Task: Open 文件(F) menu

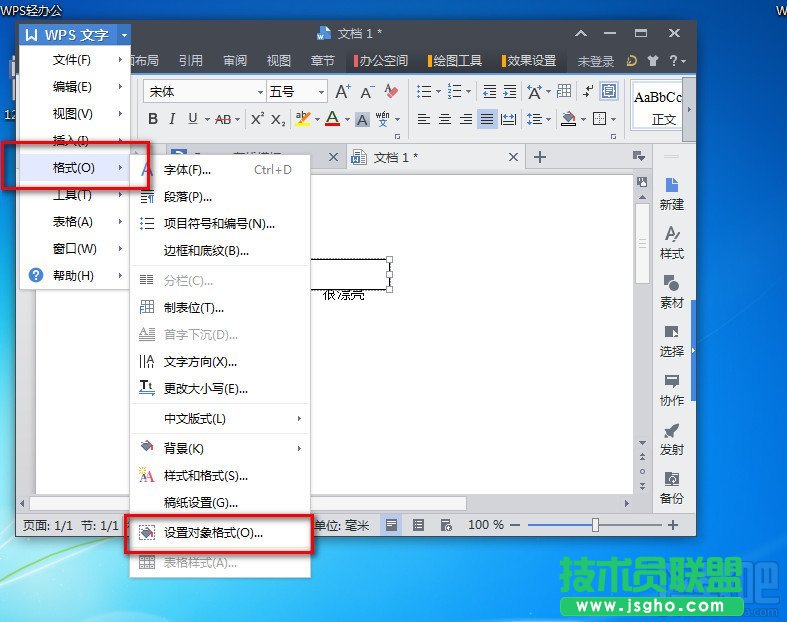Action: (74, 60)
